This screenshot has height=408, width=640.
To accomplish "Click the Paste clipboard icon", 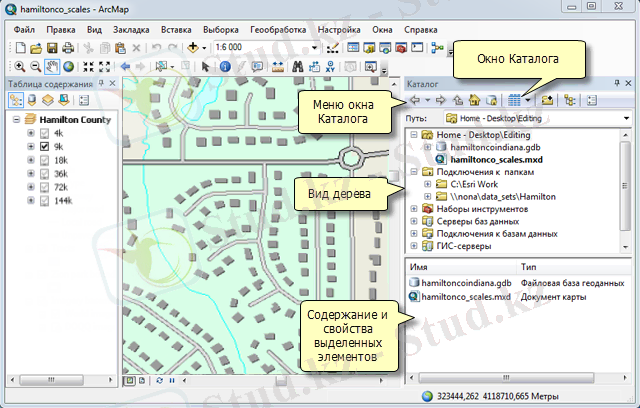I will (120, 48).
